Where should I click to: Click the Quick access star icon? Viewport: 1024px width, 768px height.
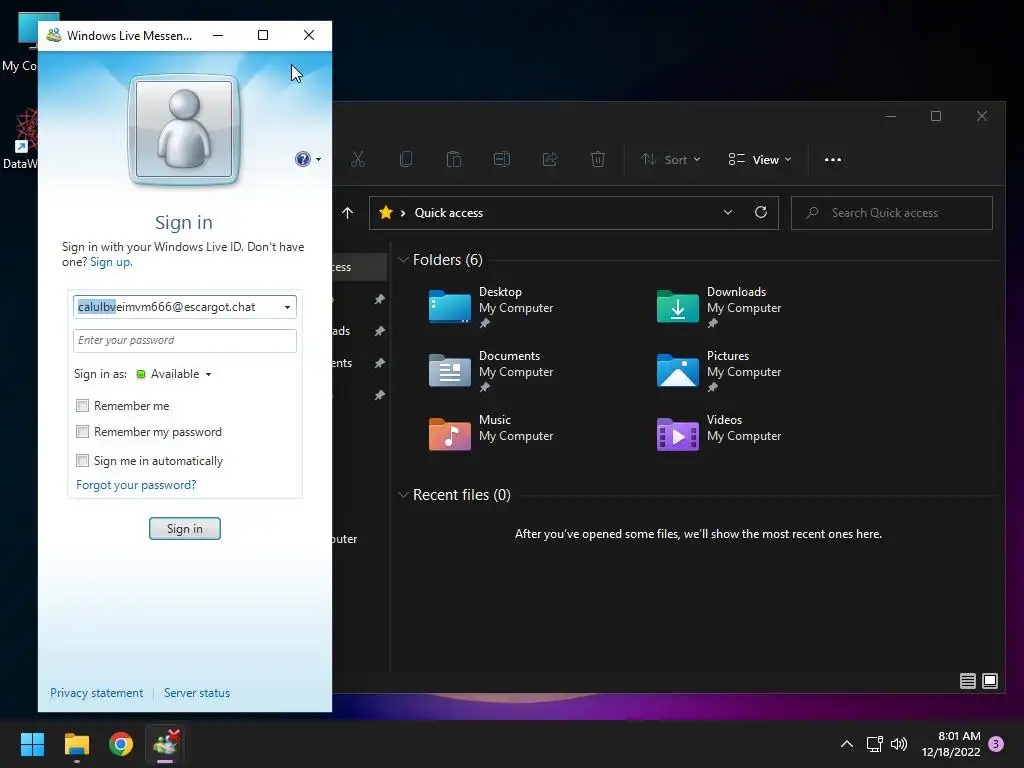click(386, 212)
